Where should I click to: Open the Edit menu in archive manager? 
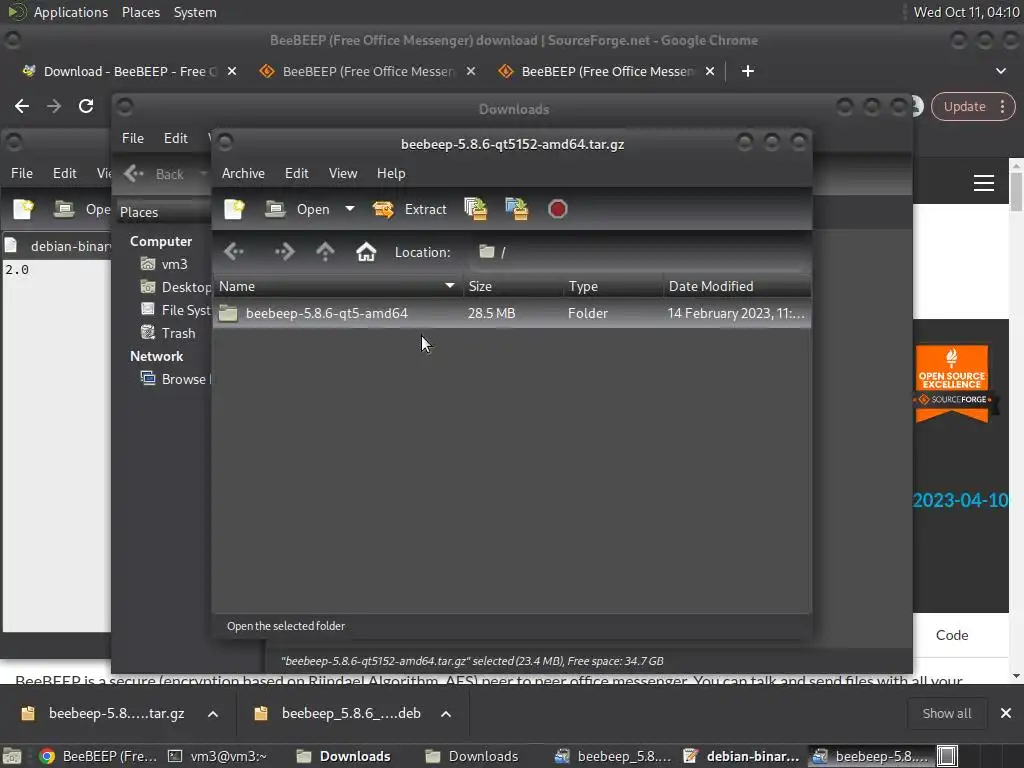point(296,173)
